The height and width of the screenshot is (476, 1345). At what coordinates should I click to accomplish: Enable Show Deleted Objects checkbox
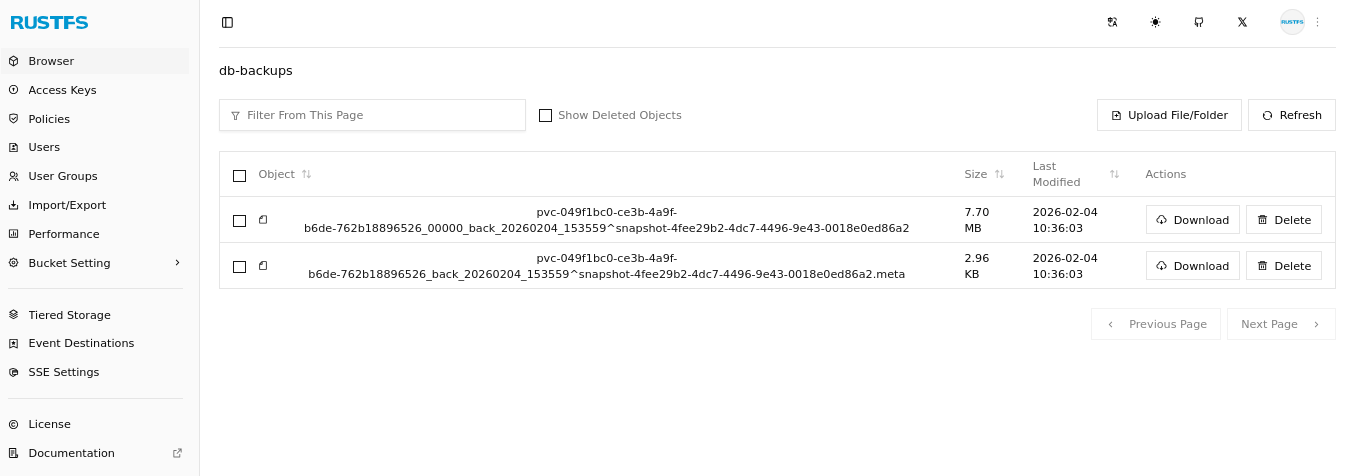coord(545,115)
